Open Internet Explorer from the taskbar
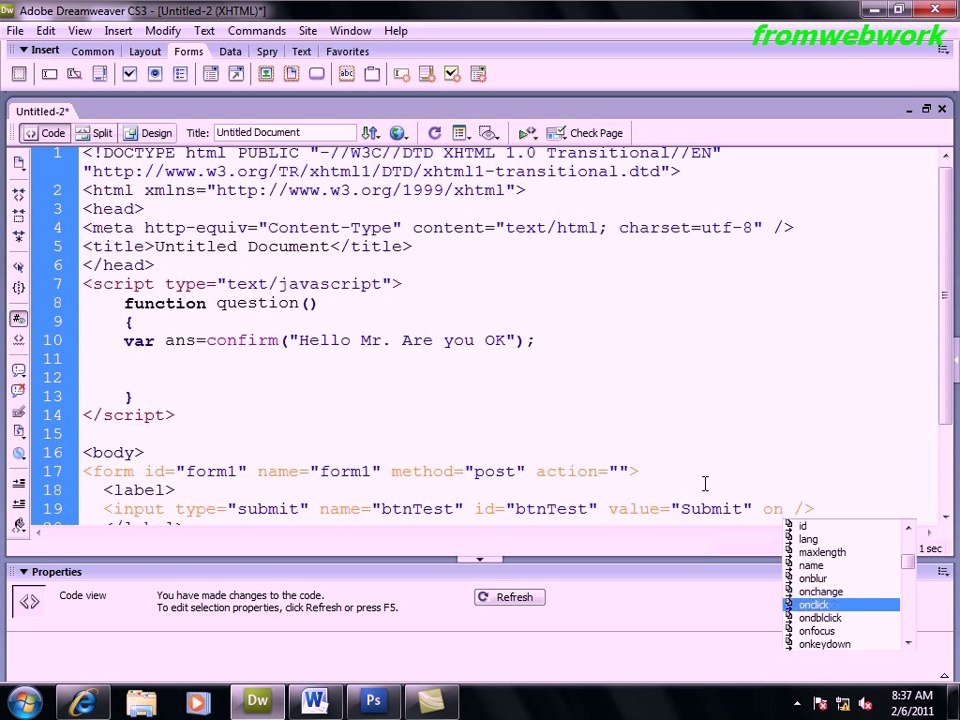 pyautogui.click(x=83, y=702)
